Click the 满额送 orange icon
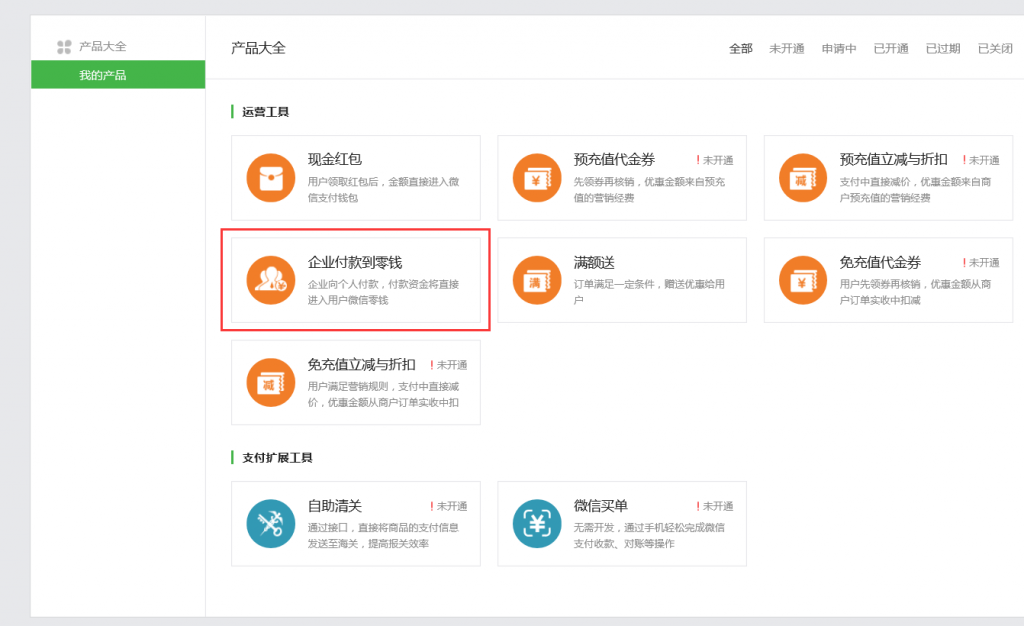 (537, 280)
